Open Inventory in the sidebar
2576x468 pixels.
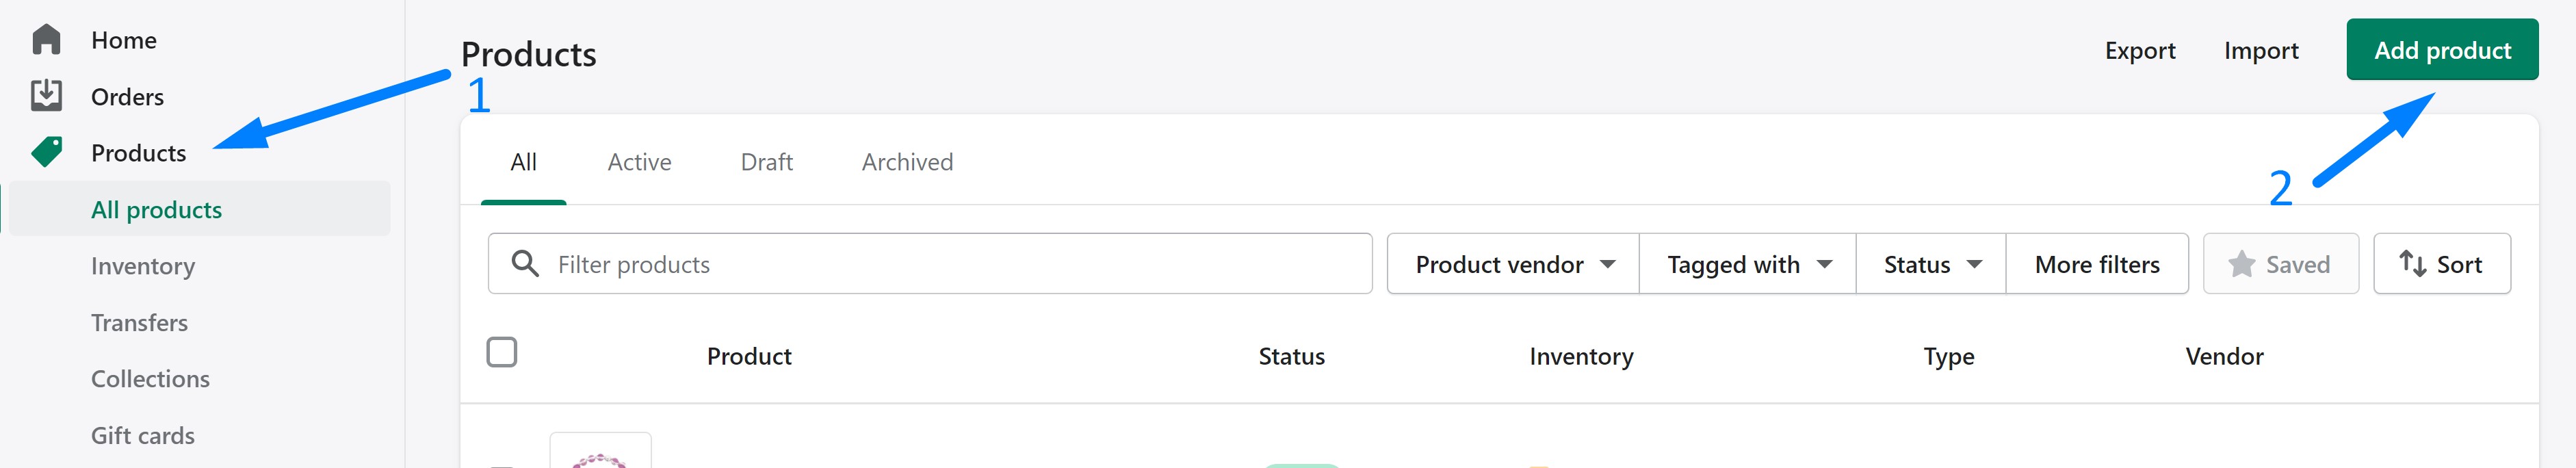point(143,266)
